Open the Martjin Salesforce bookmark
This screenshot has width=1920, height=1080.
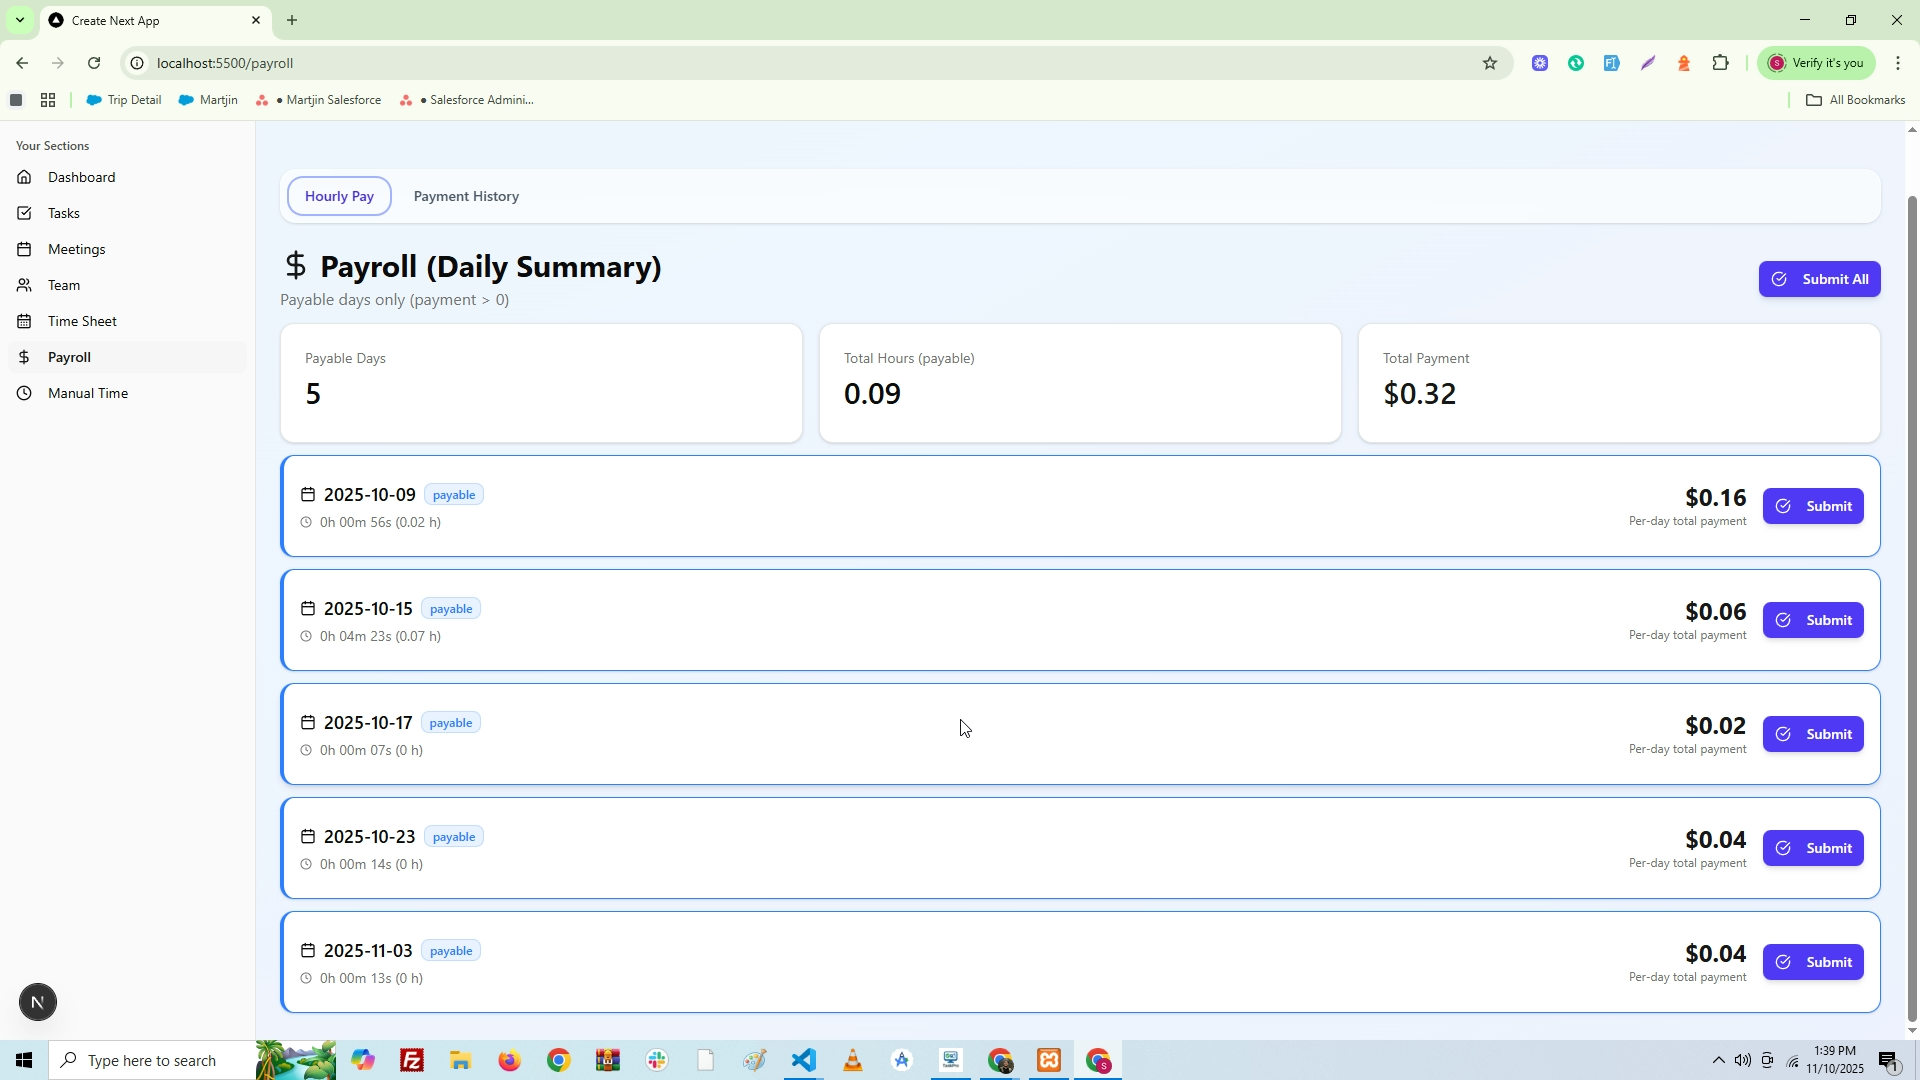point(320,100)
